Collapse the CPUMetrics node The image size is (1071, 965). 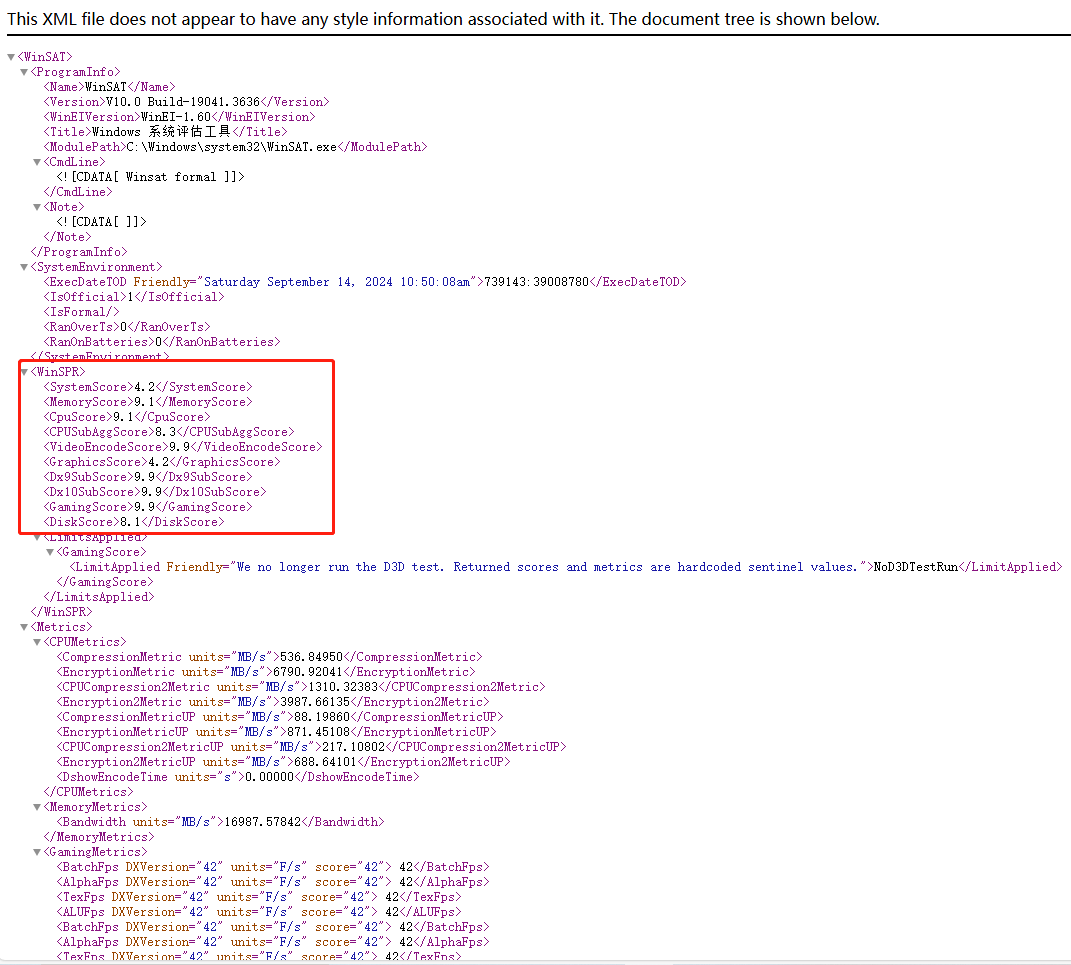click(37, 642)
